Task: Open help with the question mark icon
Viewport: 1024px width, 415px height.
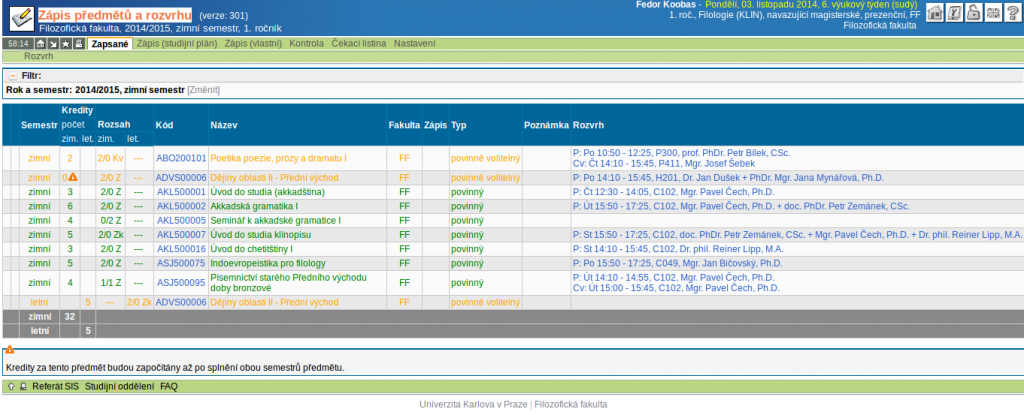Action: tap(1010, 13)
